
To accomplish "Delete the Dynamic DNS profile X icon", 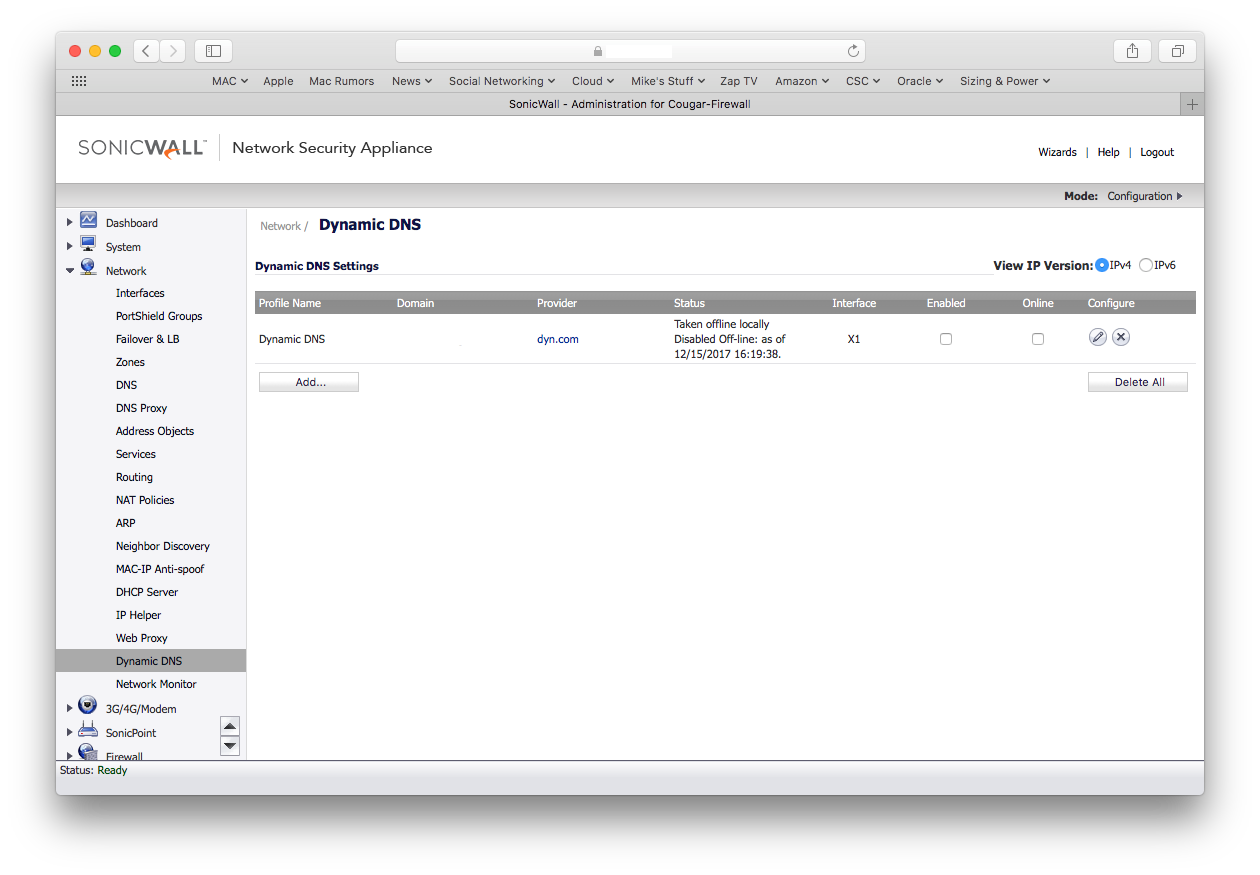I will [x=1121, y=338].
